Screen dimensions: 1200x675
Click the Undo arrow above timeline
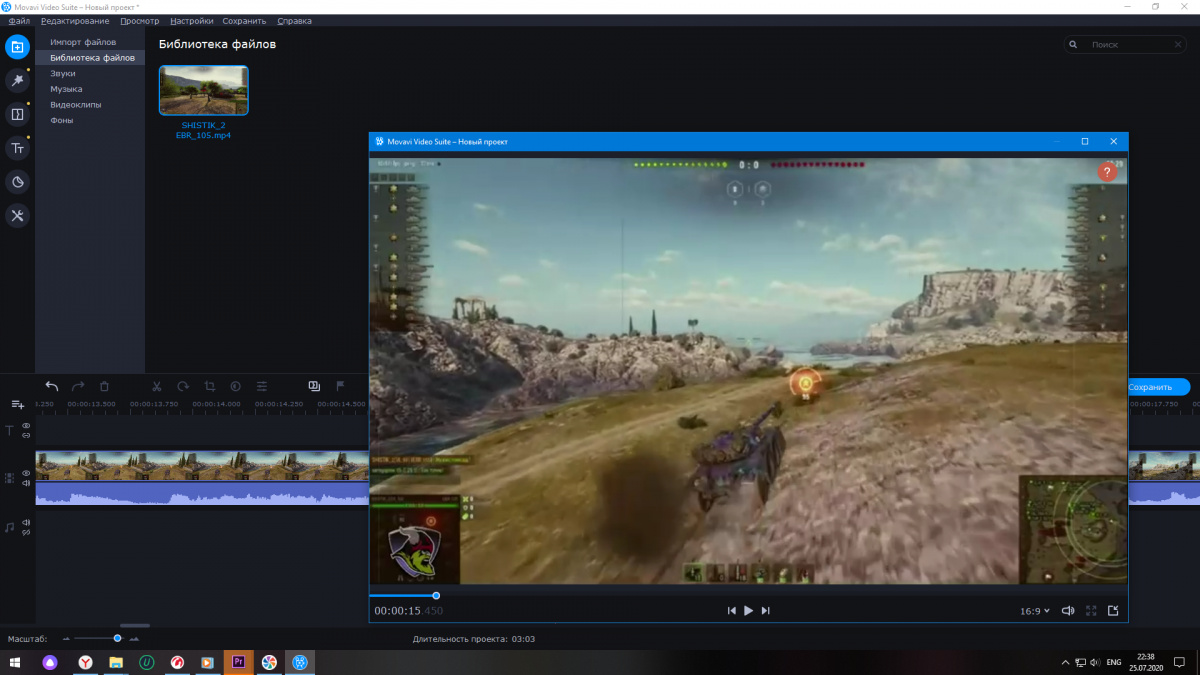(52, 386)
